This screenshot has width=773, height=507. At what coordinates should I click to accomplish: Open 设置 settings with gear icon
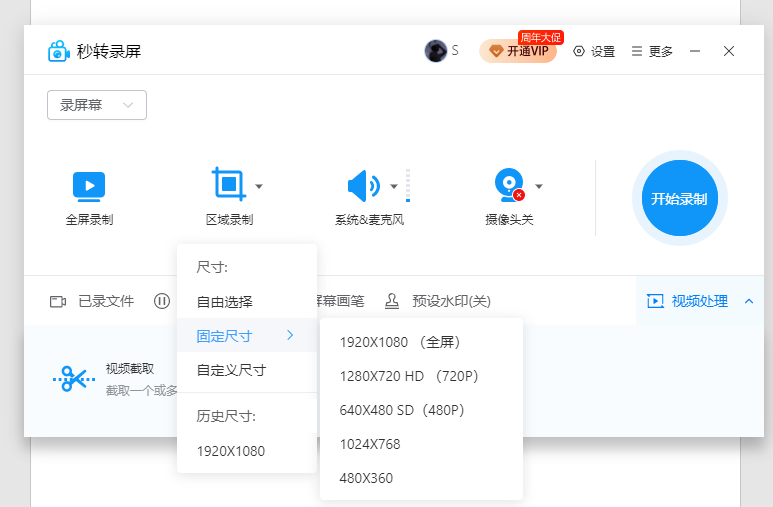tap(594, 51)
